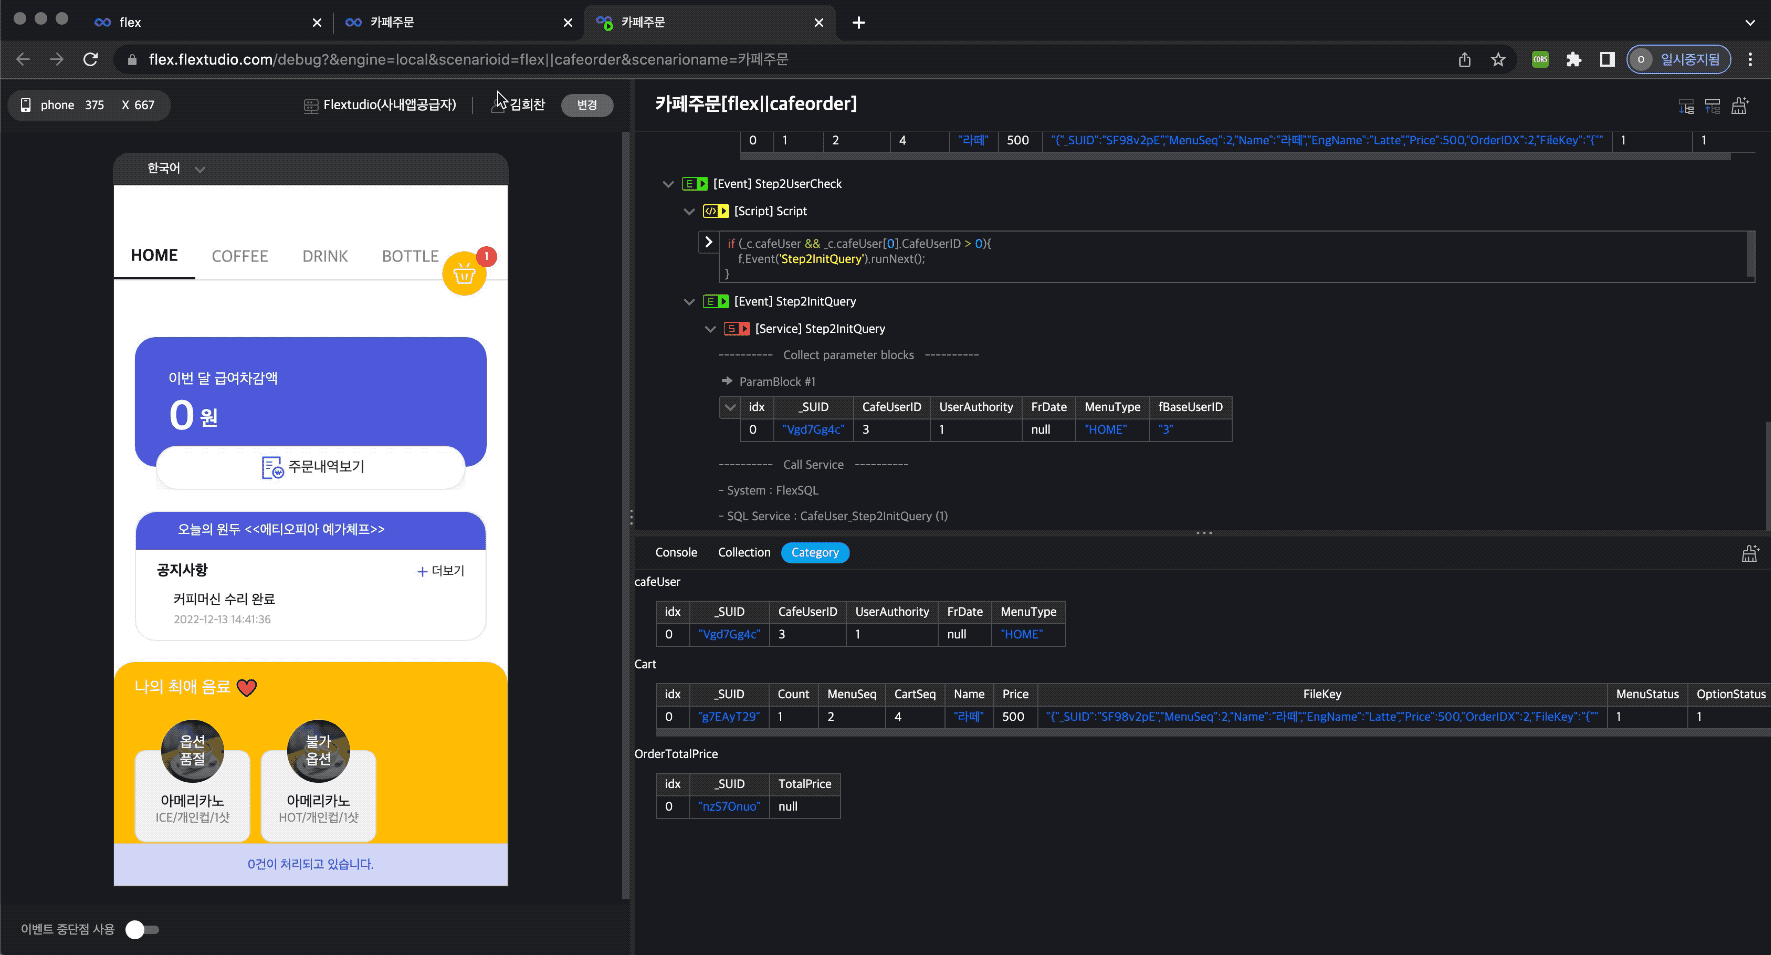Screen dimensions: 1771x955
Task: Open the CORS extension icon
Action: tap(1540, 60)
